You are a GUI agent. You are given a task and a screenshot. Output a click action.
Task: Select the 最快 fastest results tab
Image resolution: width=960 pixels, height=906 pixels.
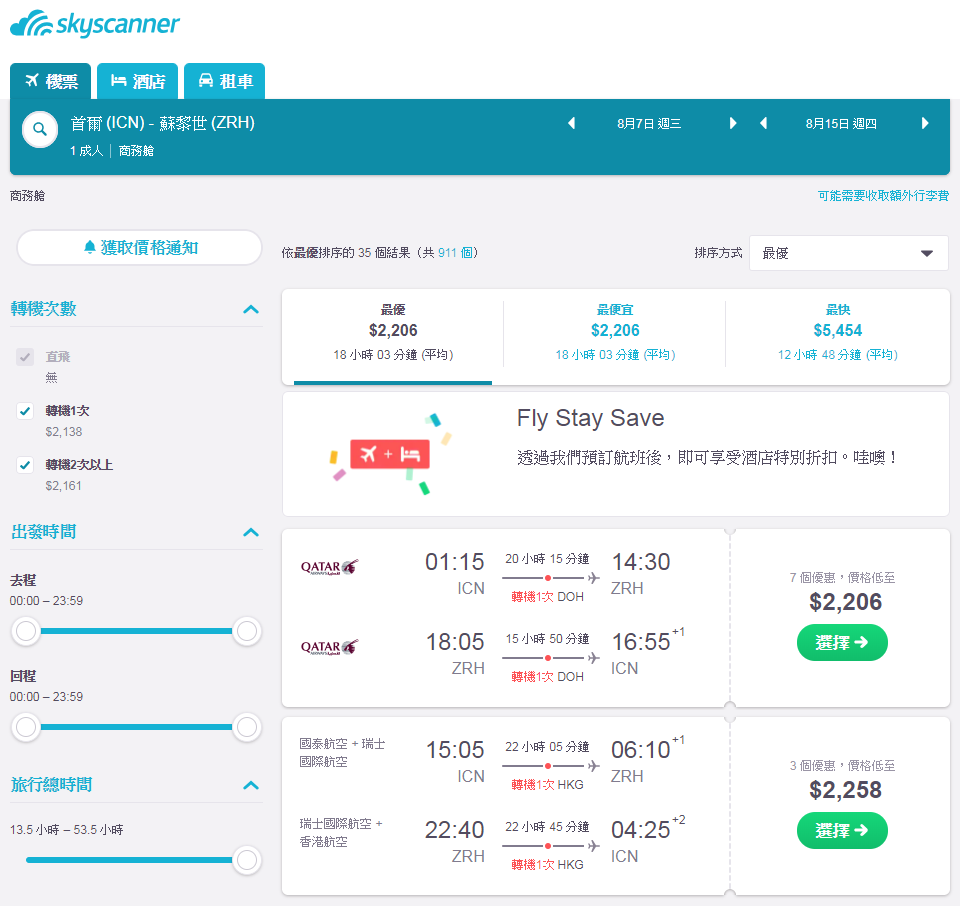pyautogui.click(x=838, y=332)
